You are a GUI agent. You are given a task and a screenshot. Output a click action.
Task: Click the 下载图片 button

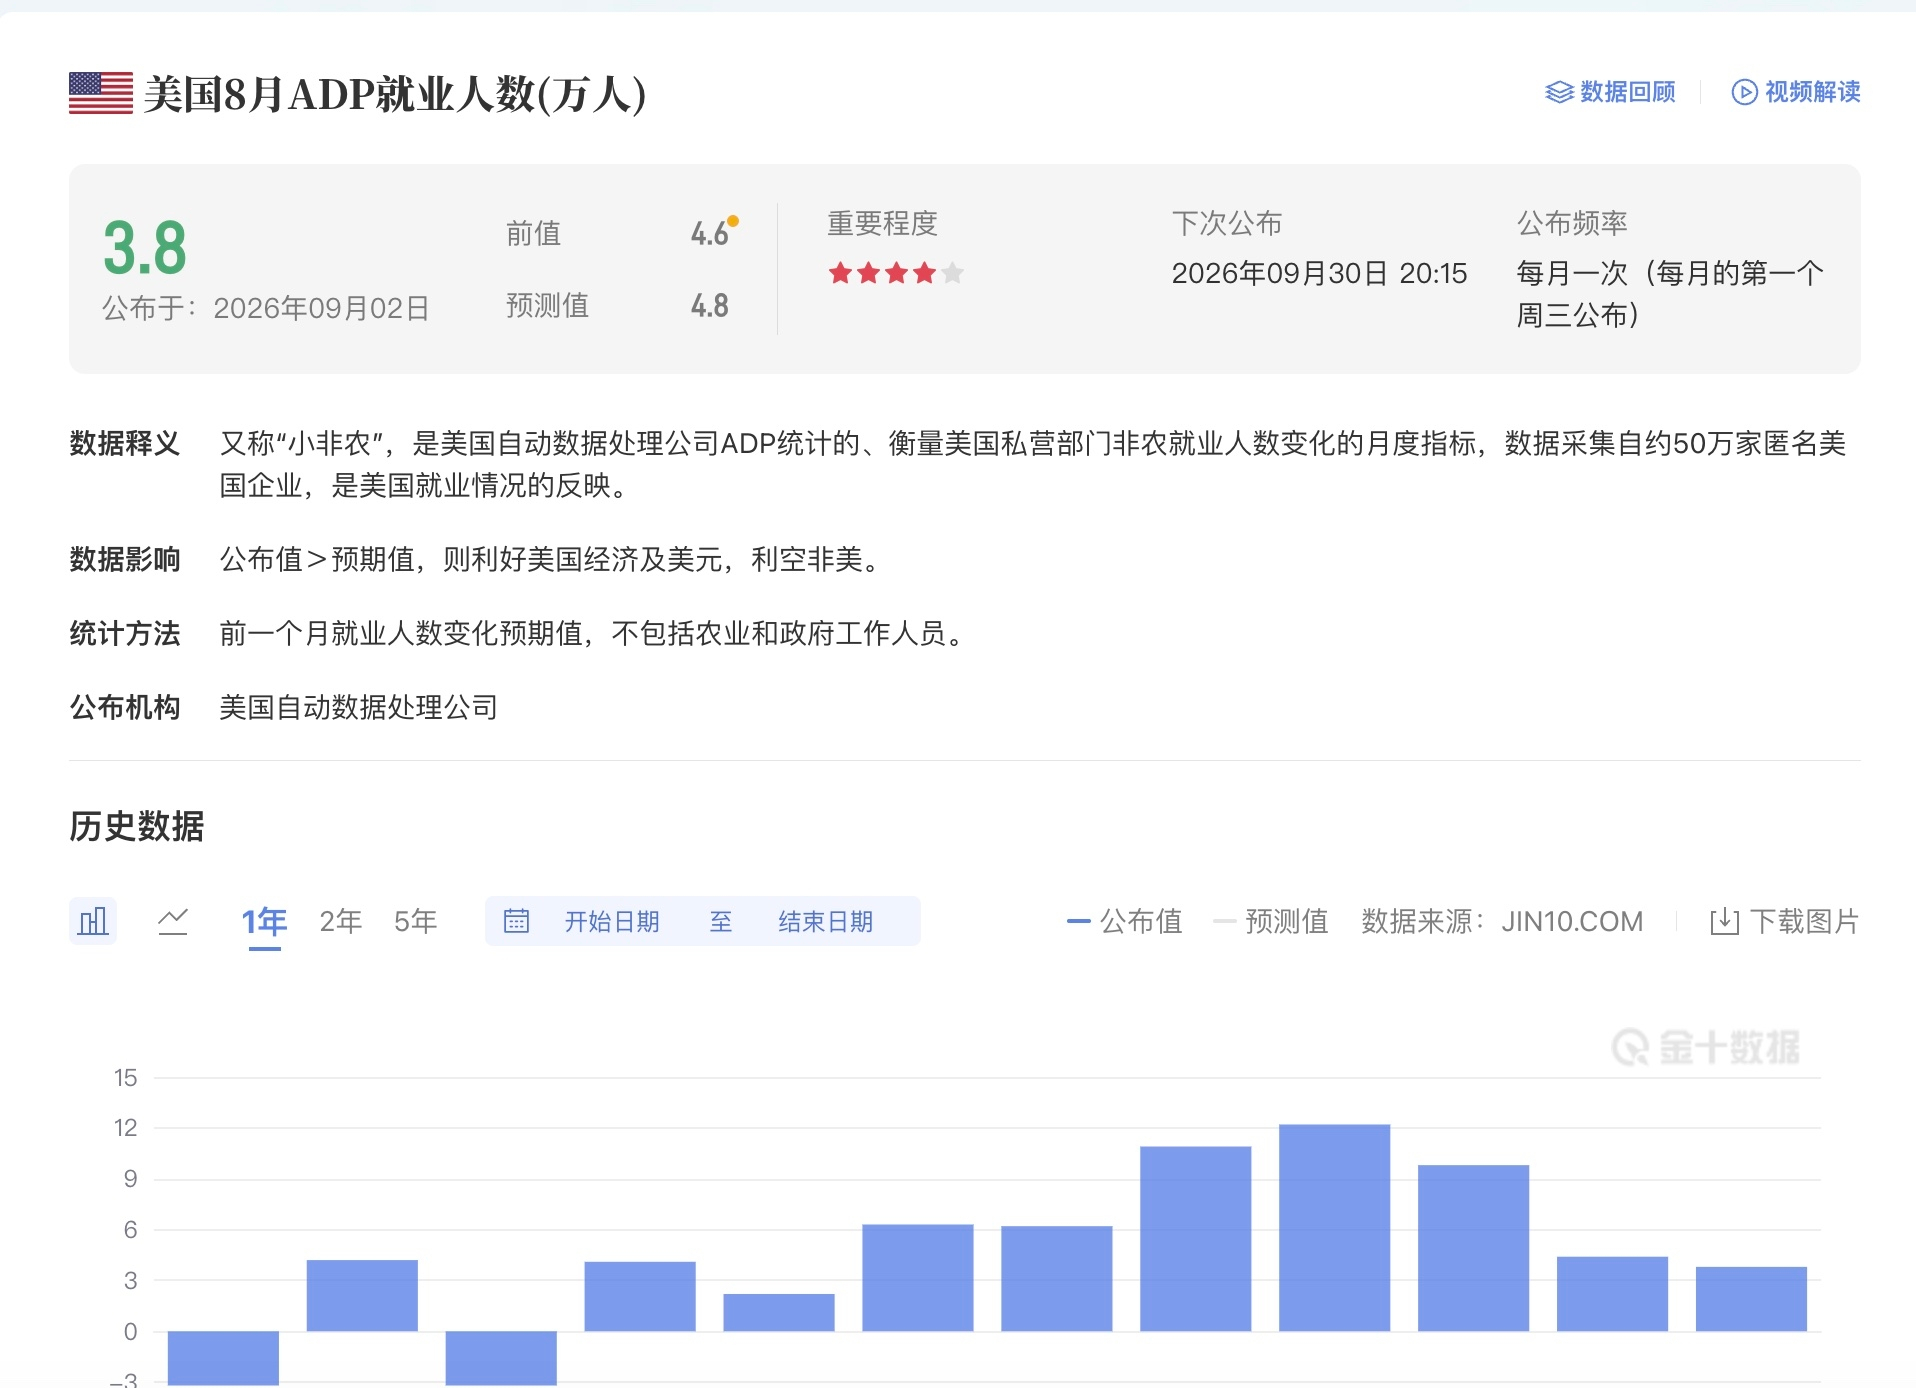click(x=1785, y=921)
